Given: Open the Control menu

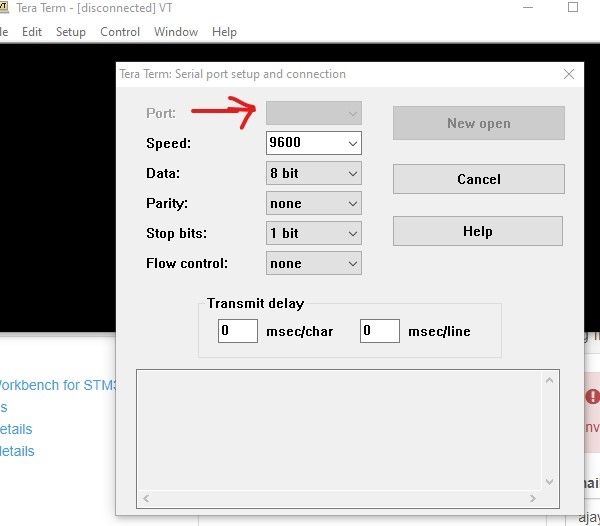Looking at the screenshot, I should click(120, 32).
